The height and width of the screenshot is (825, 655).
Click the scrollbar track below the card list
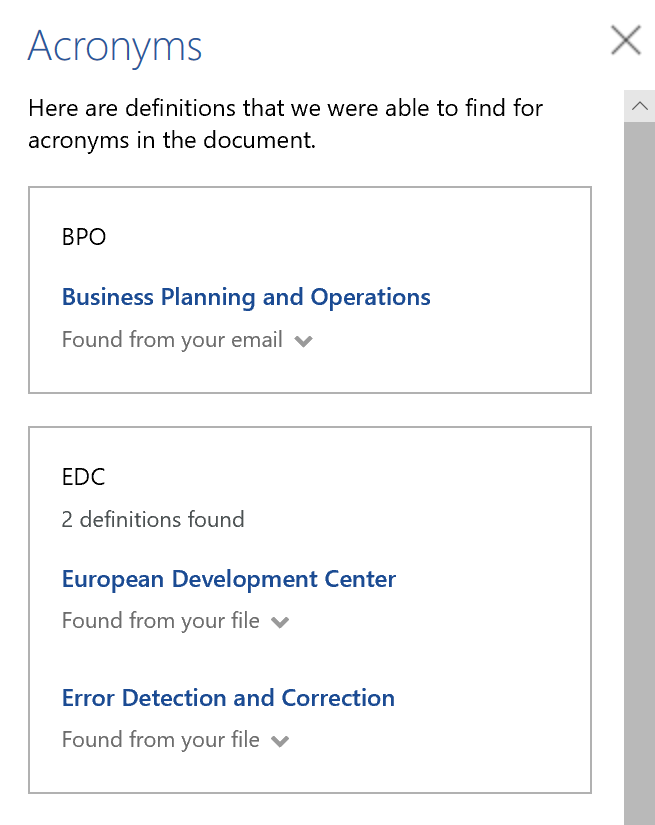point(639,810)
